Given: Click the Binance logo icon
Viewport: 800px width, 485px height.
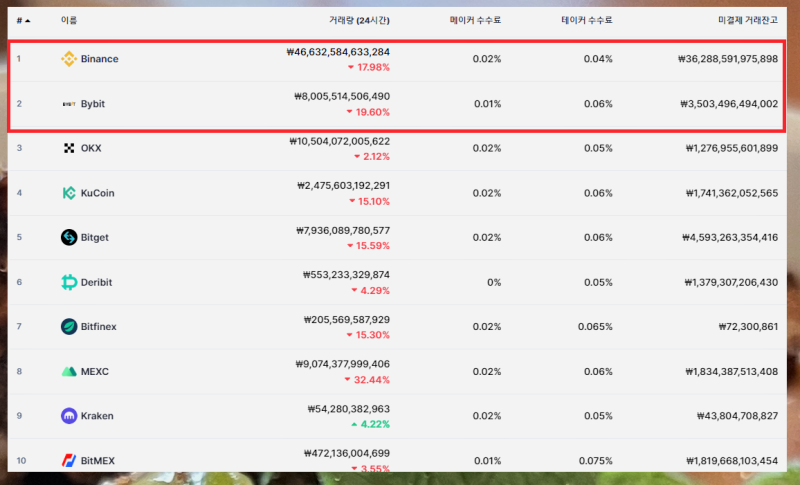Looking at the screenshot, I should tap(69, 59).
